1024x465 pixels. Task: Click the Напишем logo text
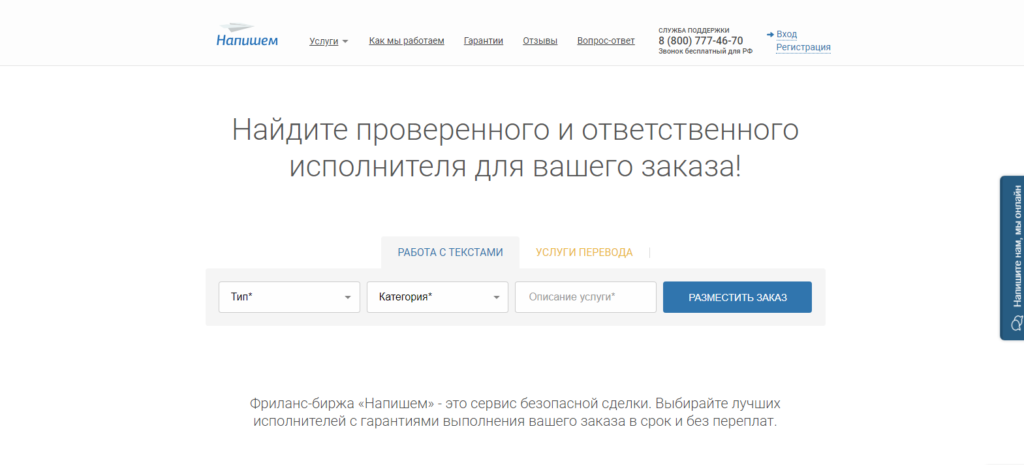click(247, 41)
